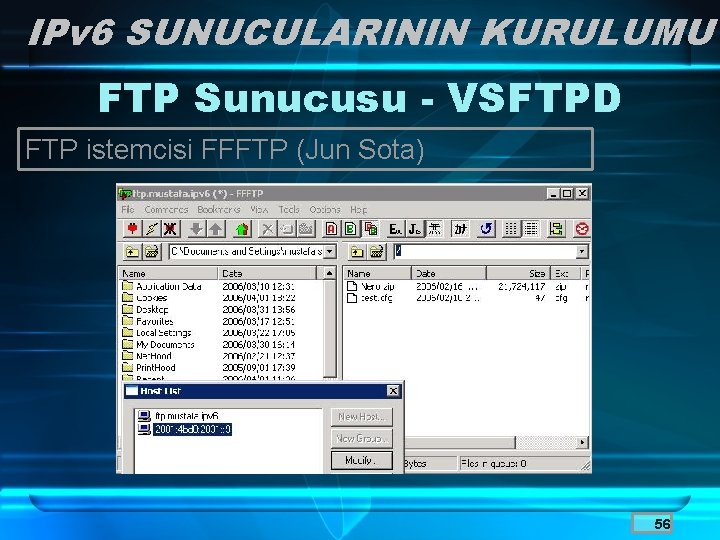The width and height of the screenshot is (720, 540).
Task: Close the Host List dialog
Action: 394,391
